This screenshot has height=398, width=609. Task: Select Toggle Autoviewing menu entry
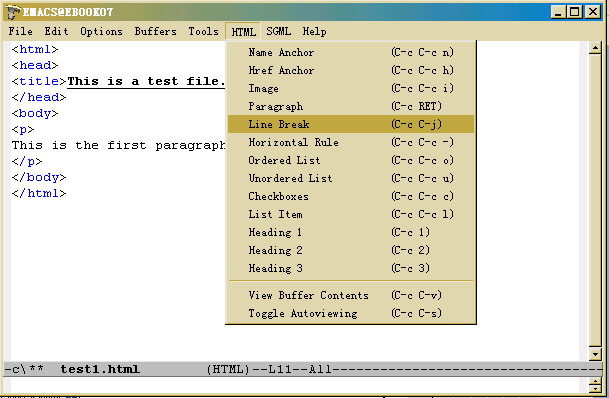pyautogui.click(x=351, y=313)
